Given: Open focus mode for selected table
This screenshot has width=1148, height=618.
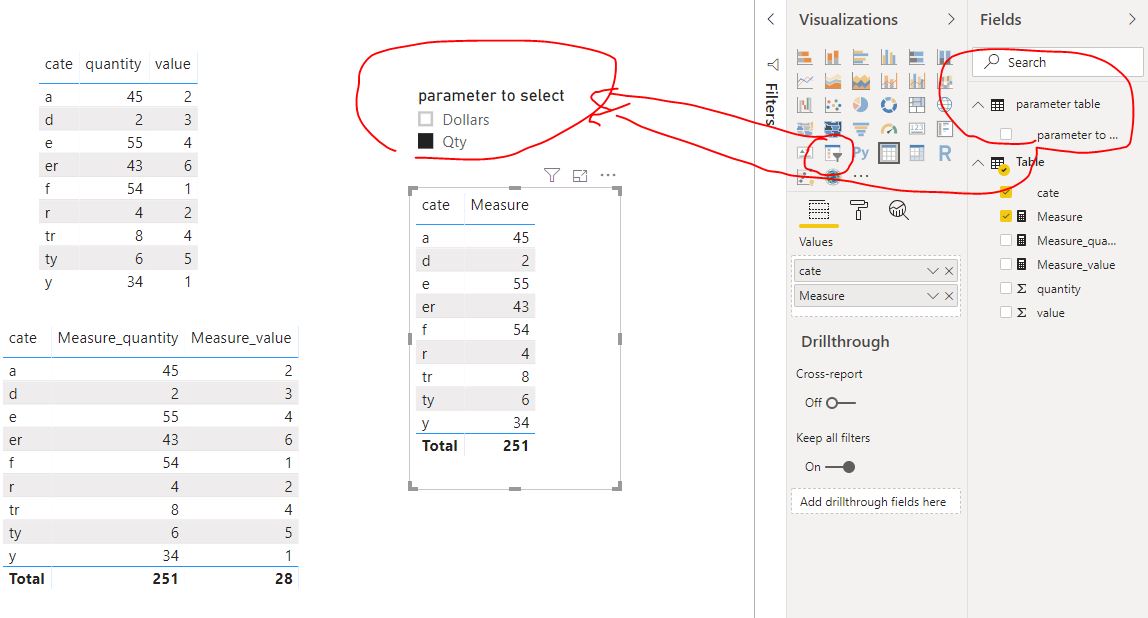Looking at the screenshot, I should pyautogui.click(x=580, y=176).
